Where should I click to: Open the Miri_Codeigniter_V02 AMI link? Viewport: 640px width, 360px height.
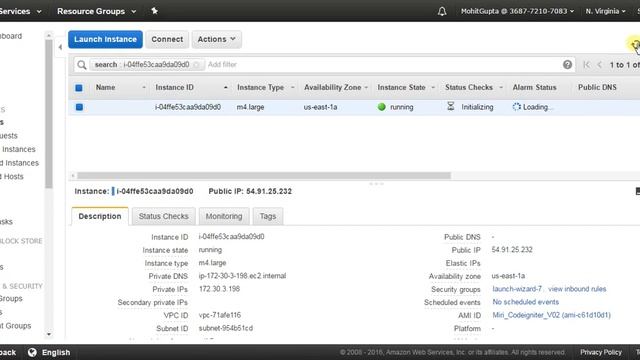click(x=551, y=315)
